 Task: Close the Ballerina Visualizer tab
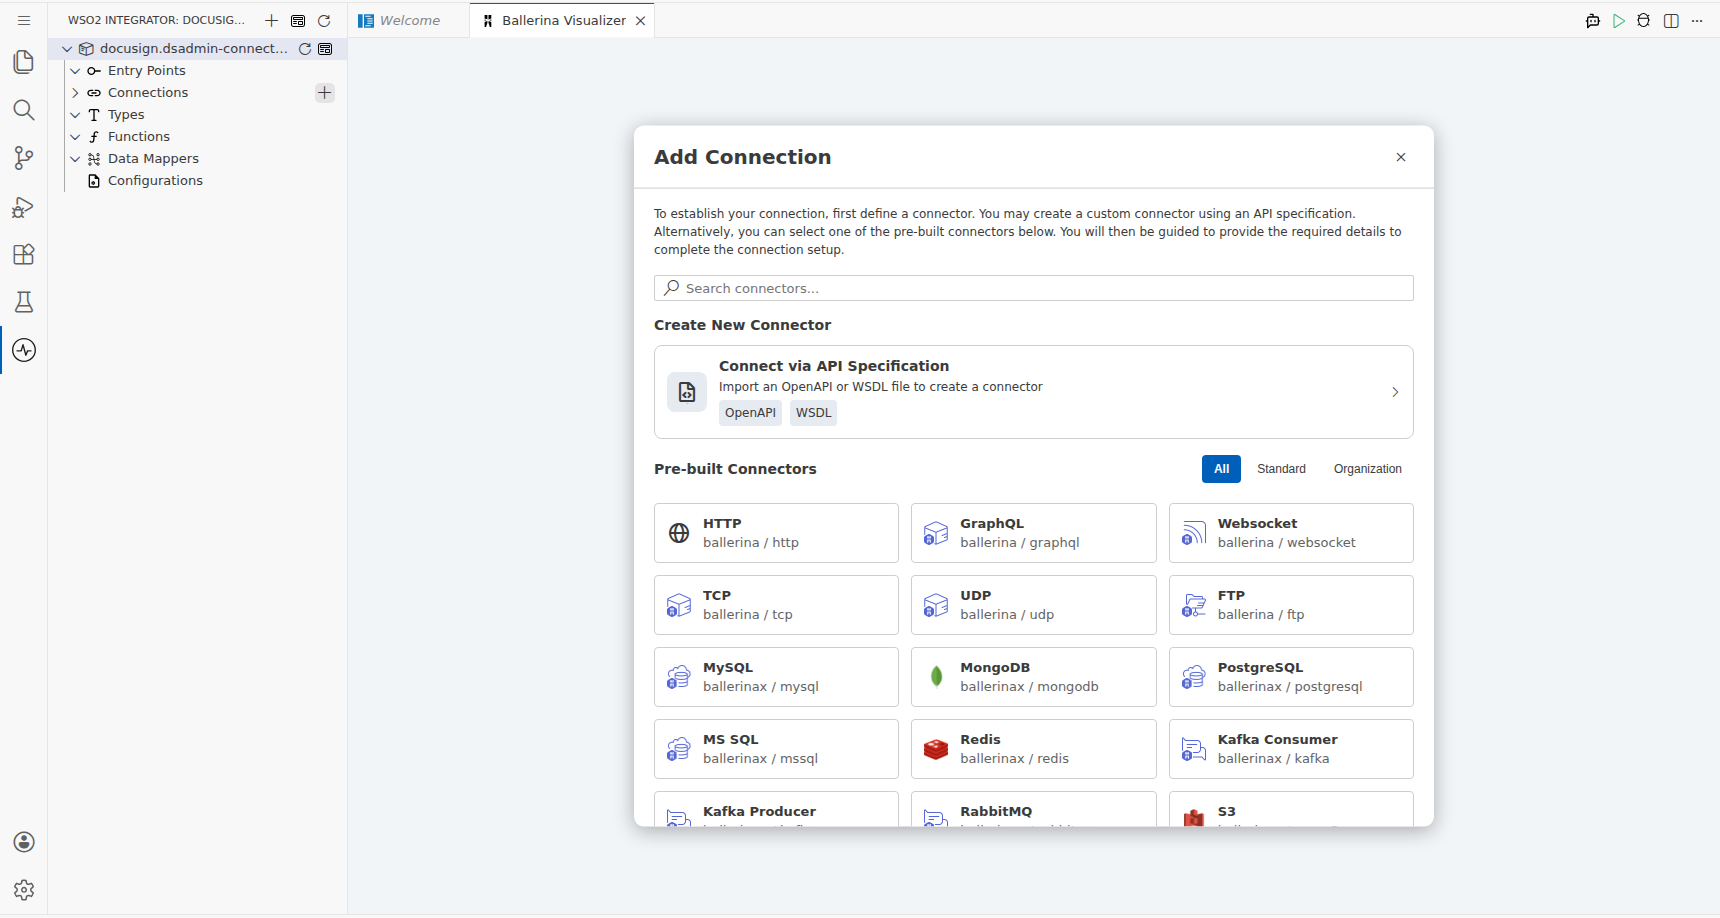[x=640, y=20]
